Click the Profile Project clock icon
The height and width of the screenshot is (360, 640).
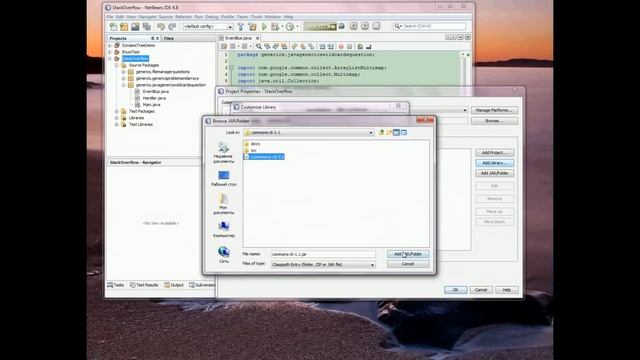click(x=290, y=27)
